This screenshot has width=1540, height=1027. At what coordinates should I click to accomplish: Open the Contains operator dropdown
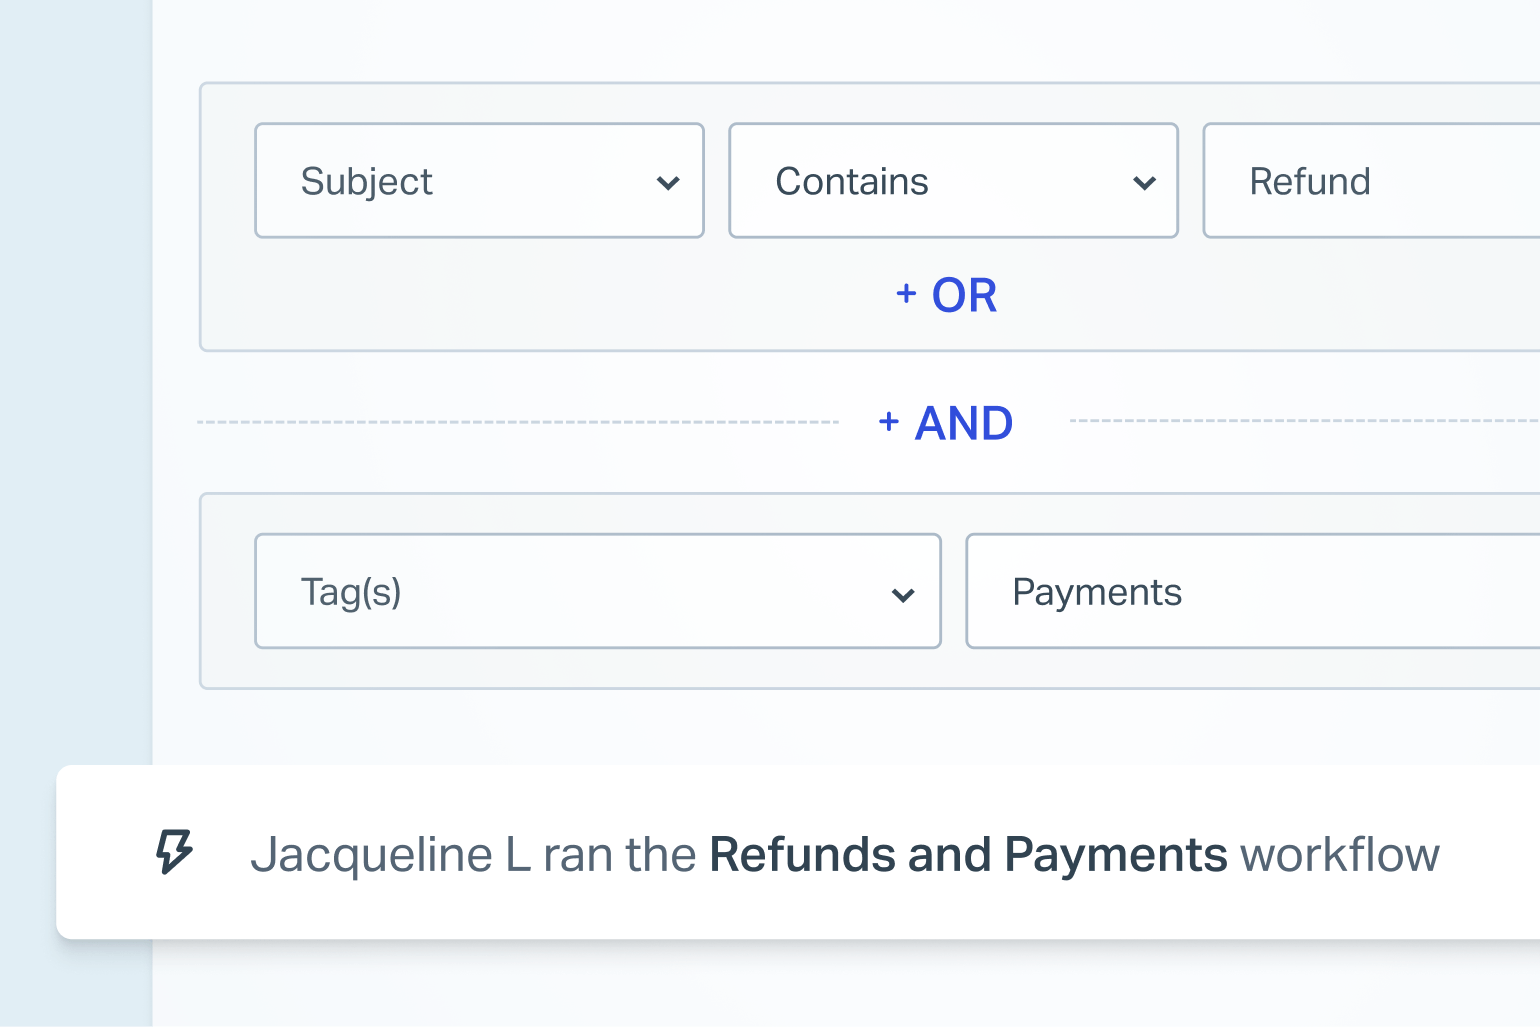click(x=954, y=181)
